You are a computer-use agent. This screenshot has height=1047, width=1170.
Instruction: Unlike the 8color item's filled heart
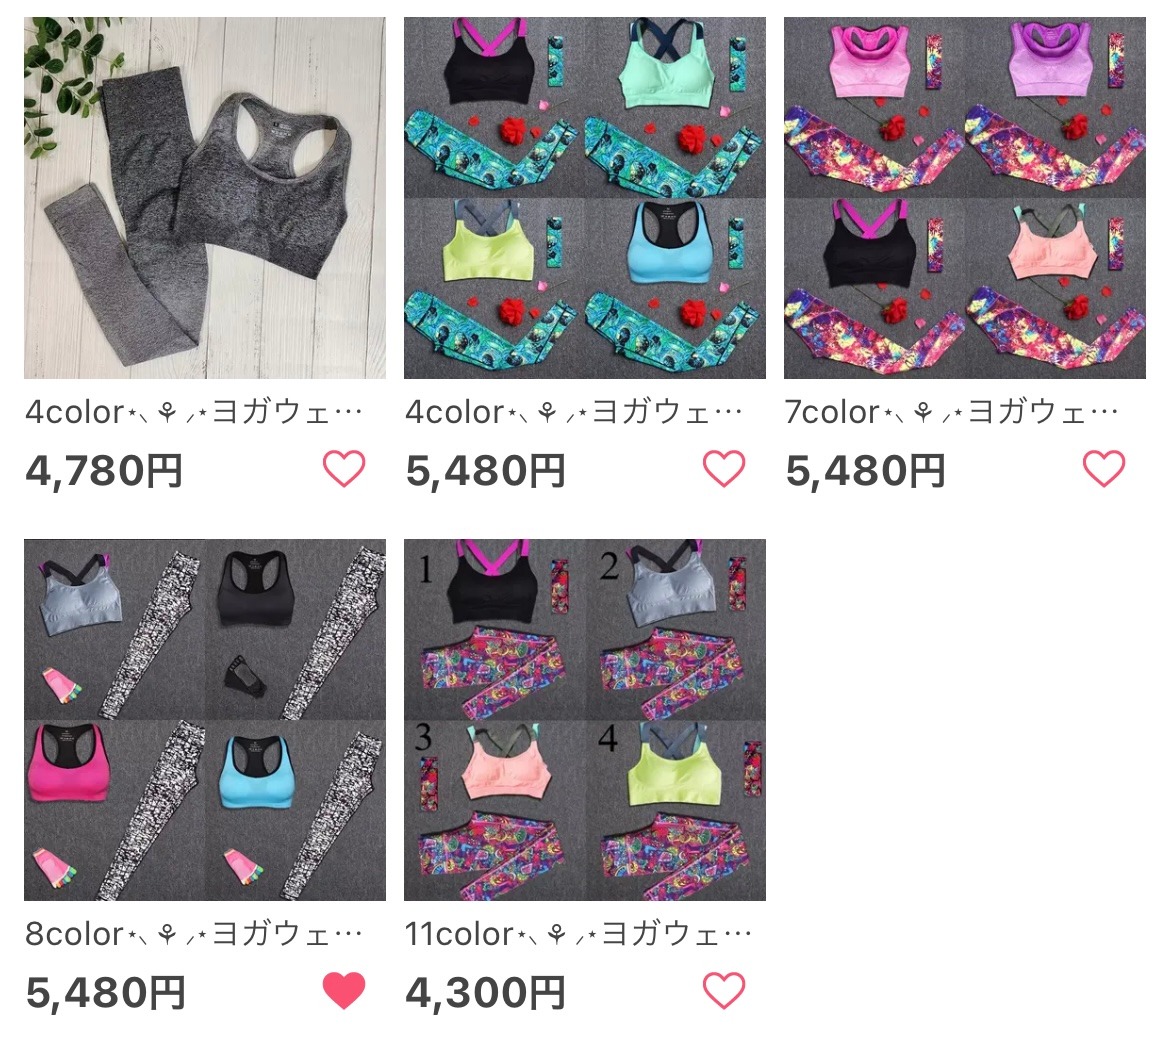coord(344,990)
